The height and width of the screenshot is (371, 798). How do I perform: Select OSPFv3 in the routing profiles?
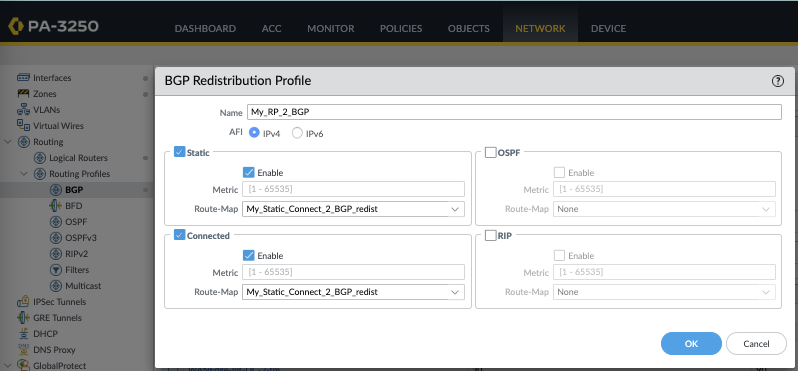pos(81,238)
